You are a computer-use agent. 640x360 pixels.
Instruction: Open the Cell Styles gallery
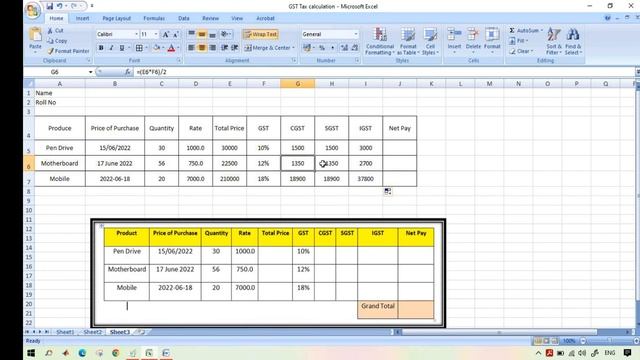pyautogui.click(x=430, y=41)
